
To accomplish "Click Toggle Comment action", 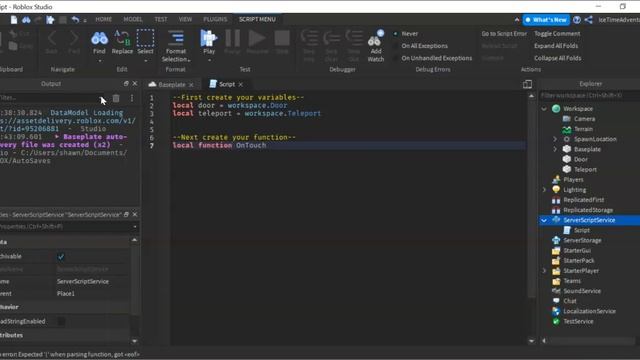I will [x=557, y=33].
